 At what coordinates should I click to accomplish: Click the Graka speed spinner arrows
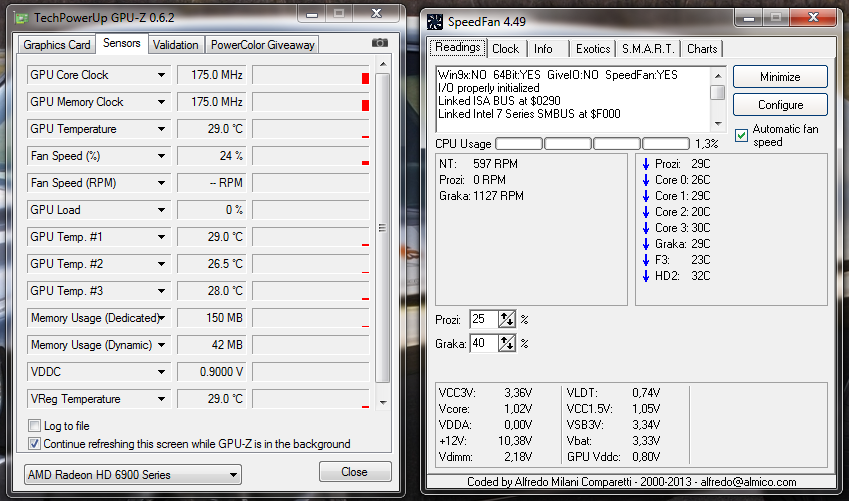click(x=507, y=343)
